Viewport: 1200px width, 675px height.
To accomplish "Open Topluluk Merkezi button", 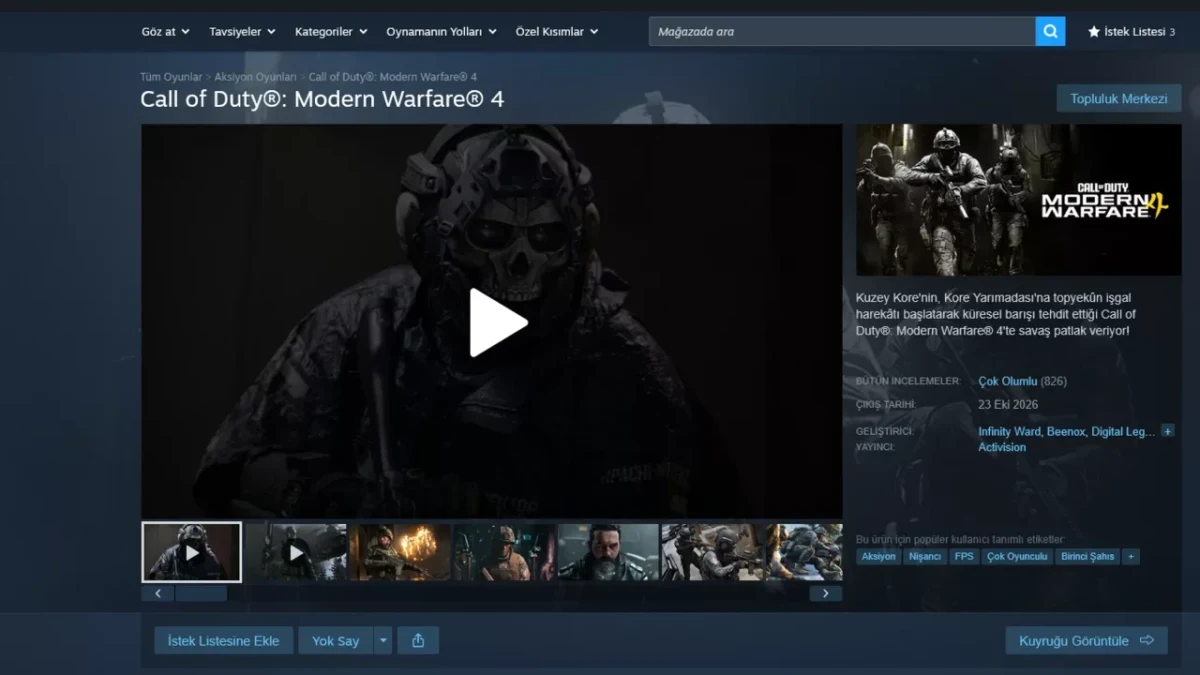I will (1119, 98).
